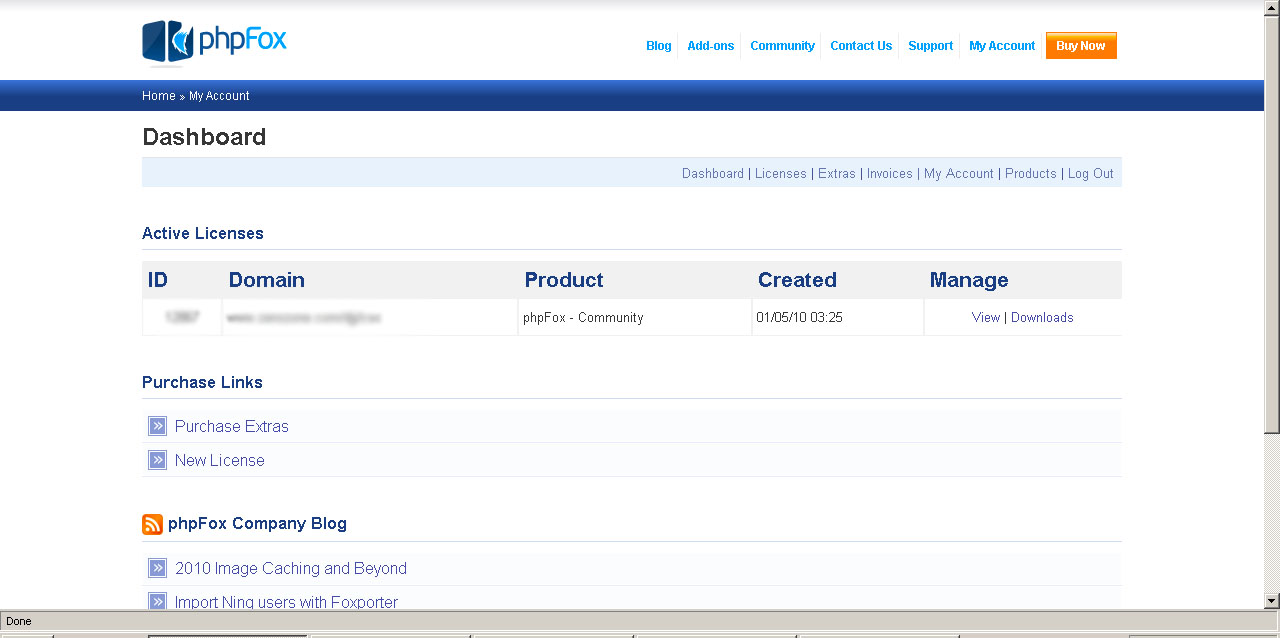Click the Domain column header
The image size is (1280, 638).
coord(267,280)
